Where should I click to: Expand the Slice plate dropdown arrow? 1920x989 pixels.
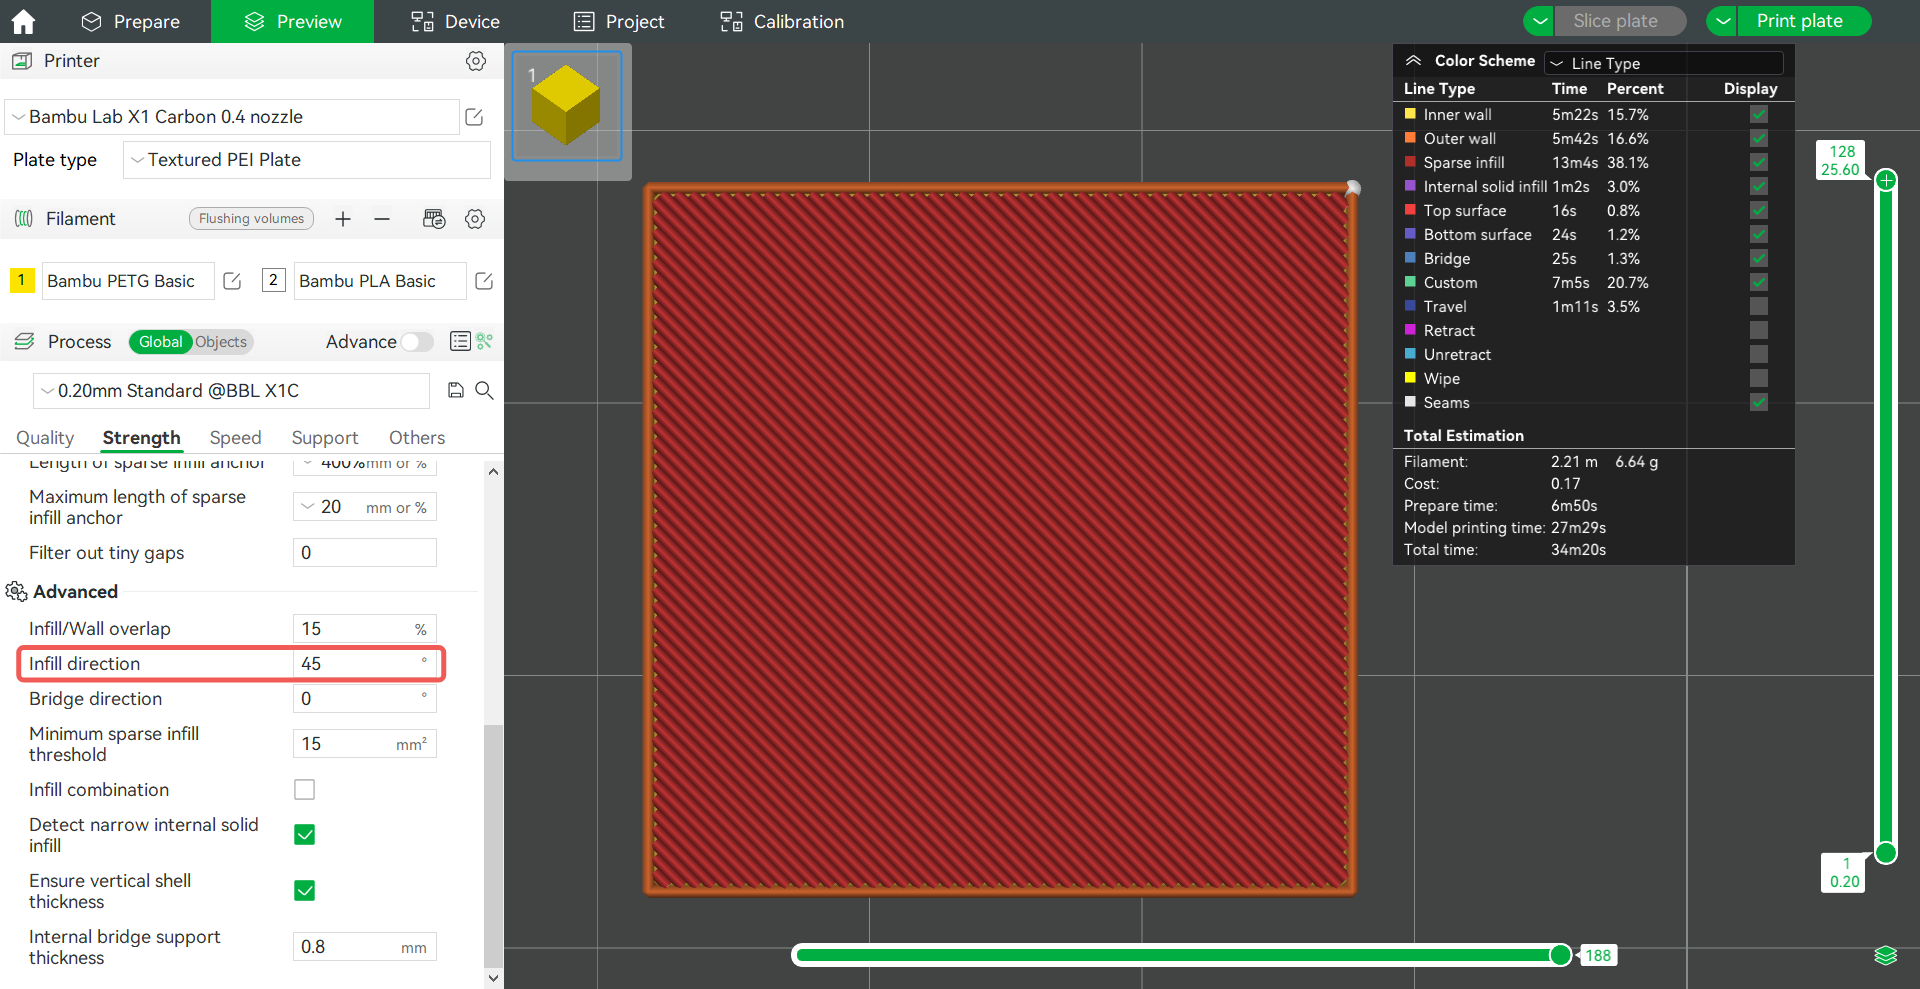pyautogui.click(x=1540, y=21)
